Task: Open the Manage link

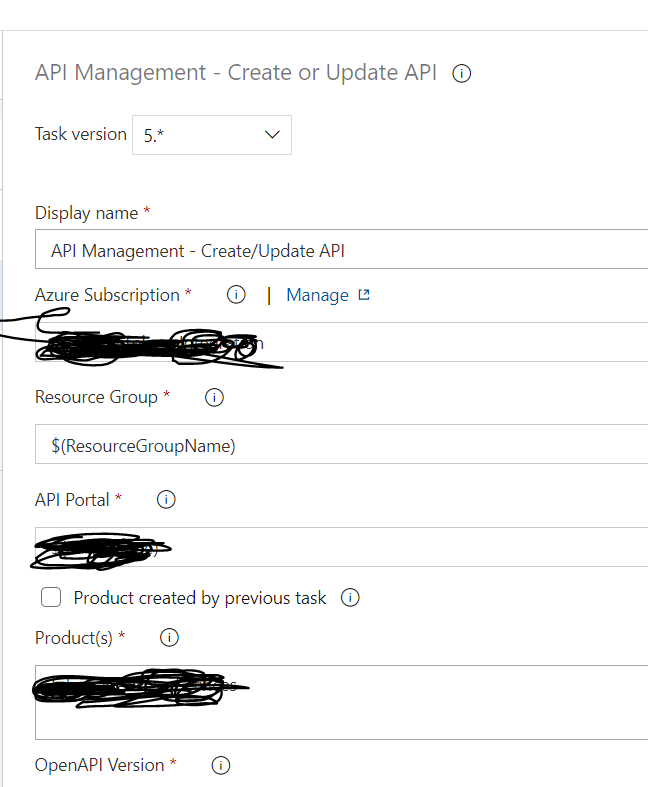Action: [x=317, y=295]
